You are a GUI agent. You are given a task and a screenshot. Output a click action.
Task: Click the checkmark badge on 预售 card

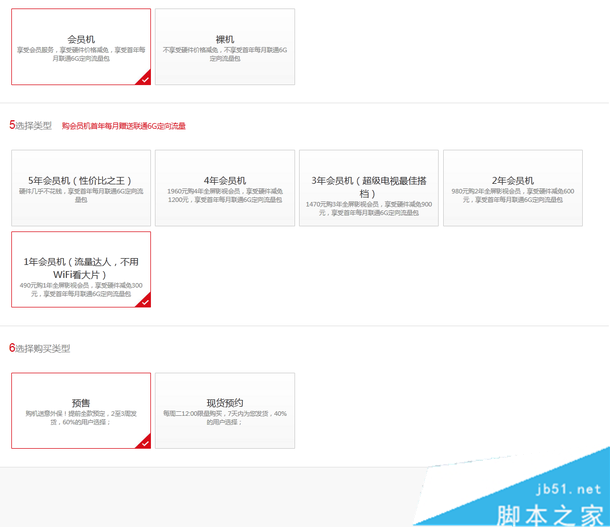[x=145, y=443]
